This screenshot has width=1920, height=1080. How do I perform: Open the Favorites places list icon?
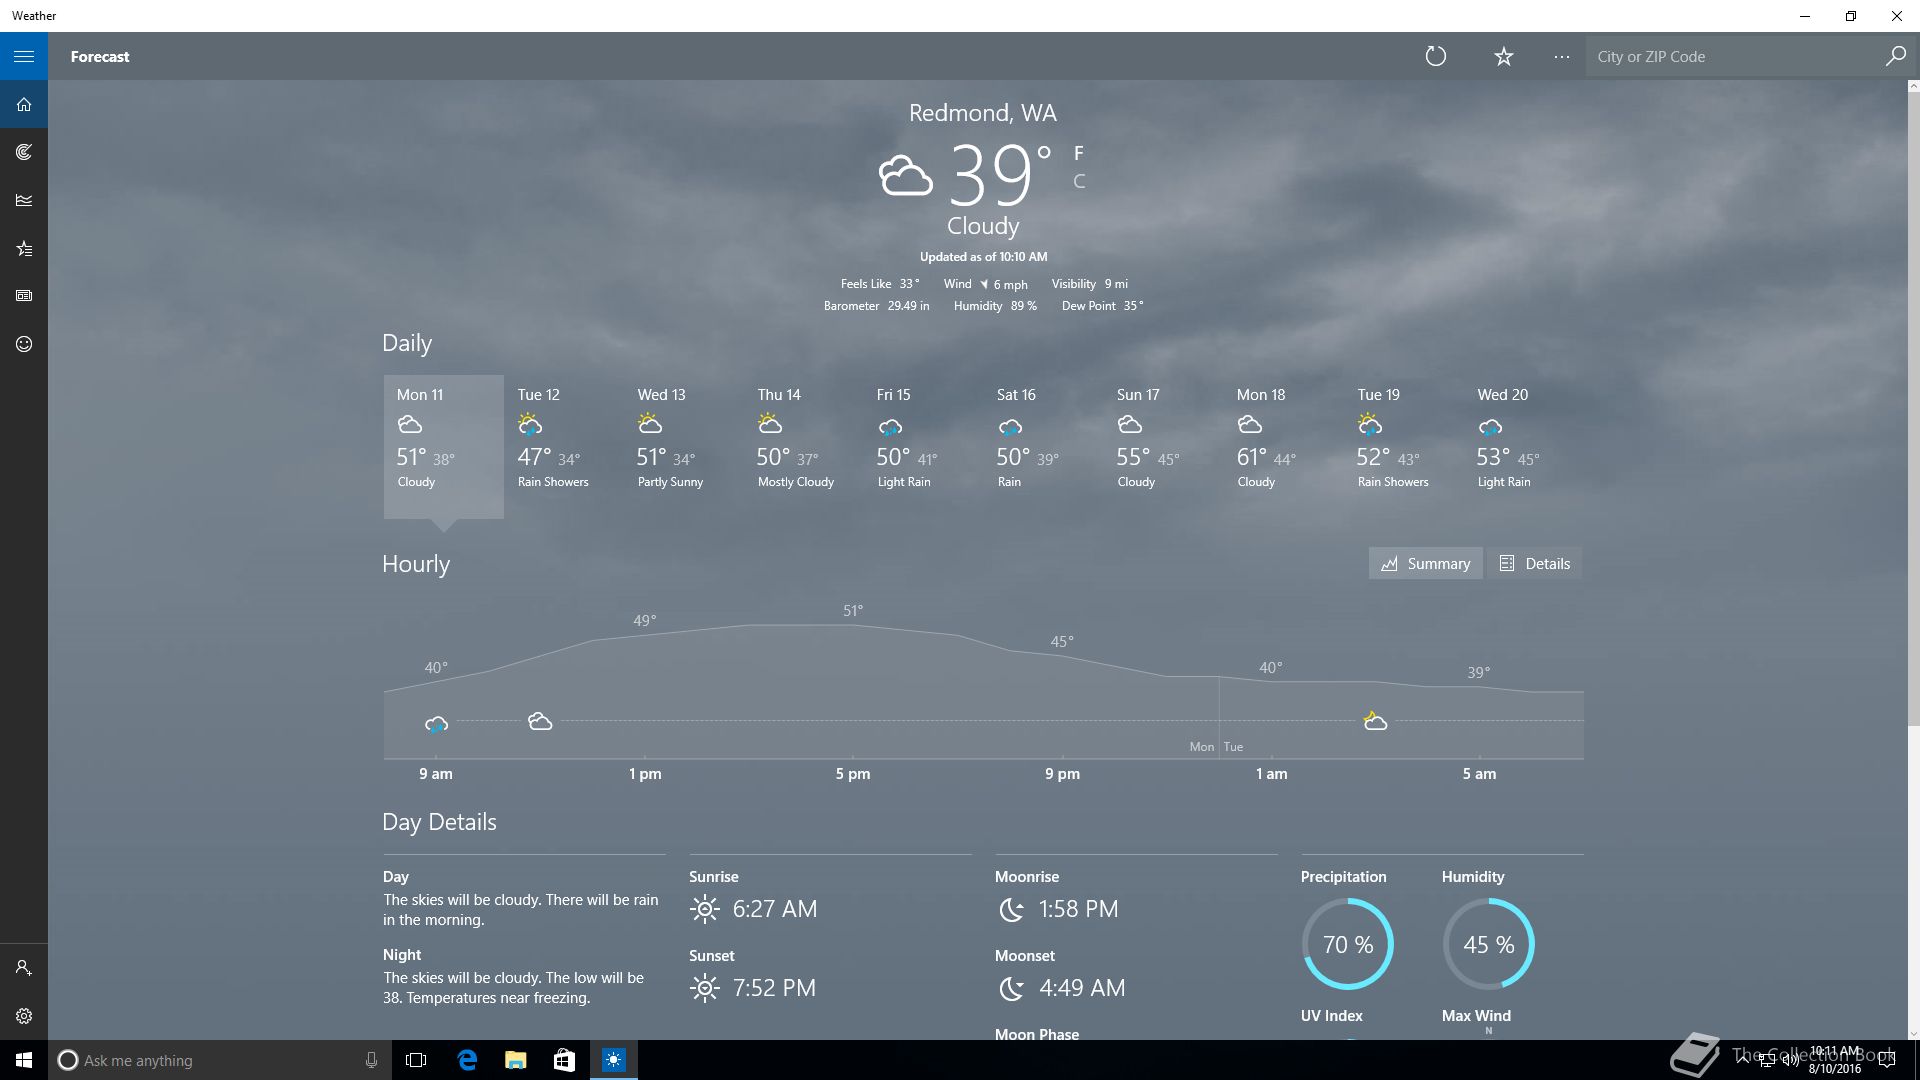[24, 248]
